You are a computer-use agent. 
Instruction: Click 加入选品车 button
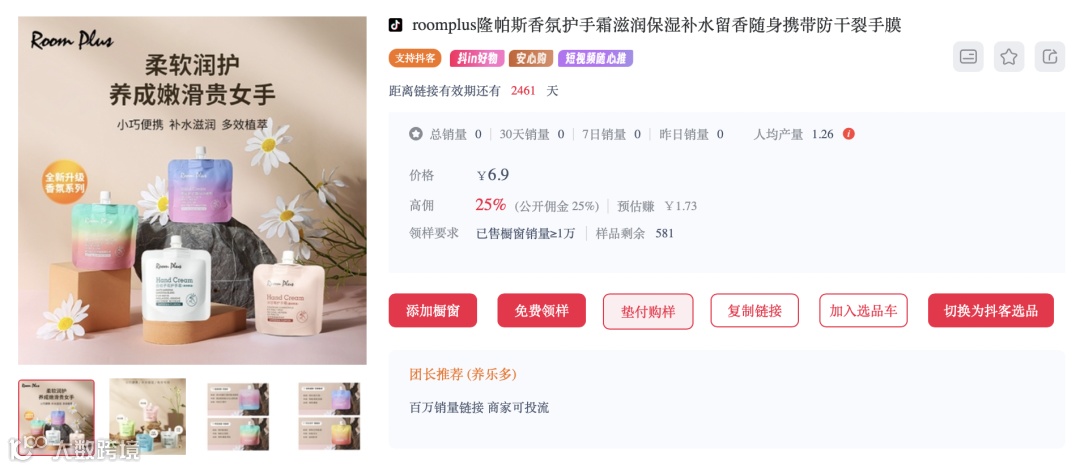click(863, 311)
